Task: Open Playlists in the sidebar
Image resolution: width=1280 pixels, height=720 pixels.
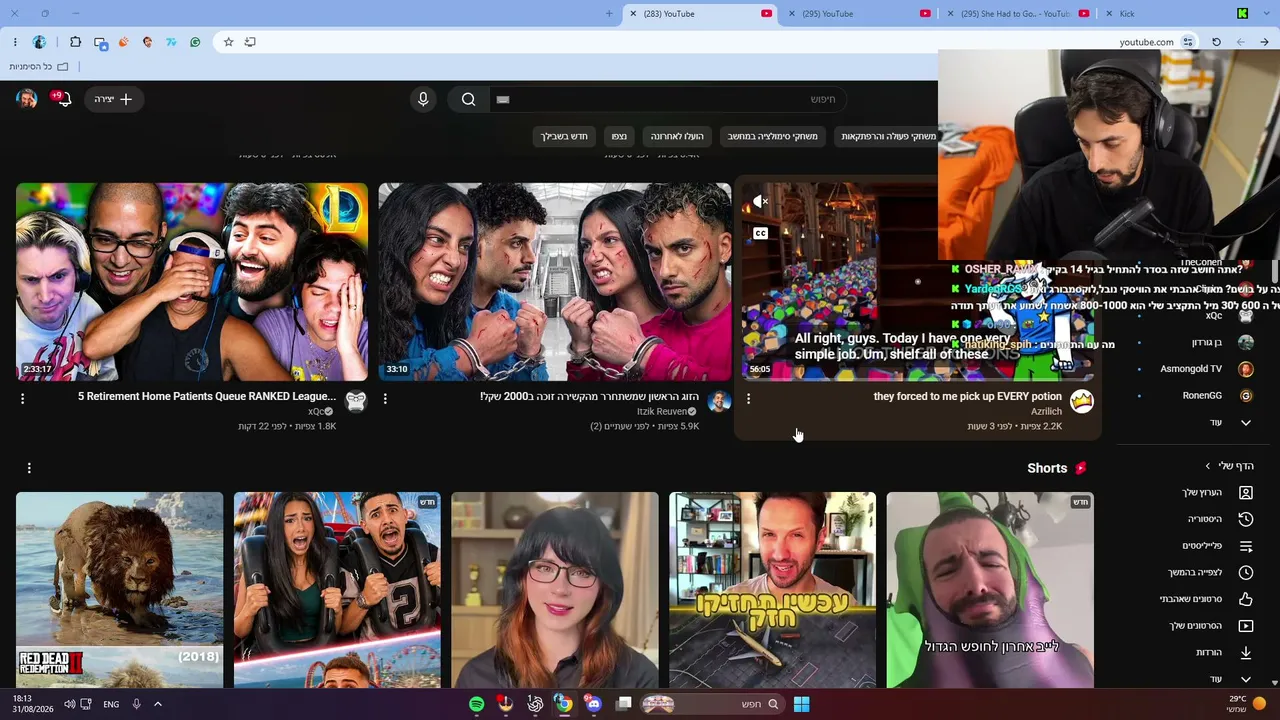Action: pos(1216,546)
